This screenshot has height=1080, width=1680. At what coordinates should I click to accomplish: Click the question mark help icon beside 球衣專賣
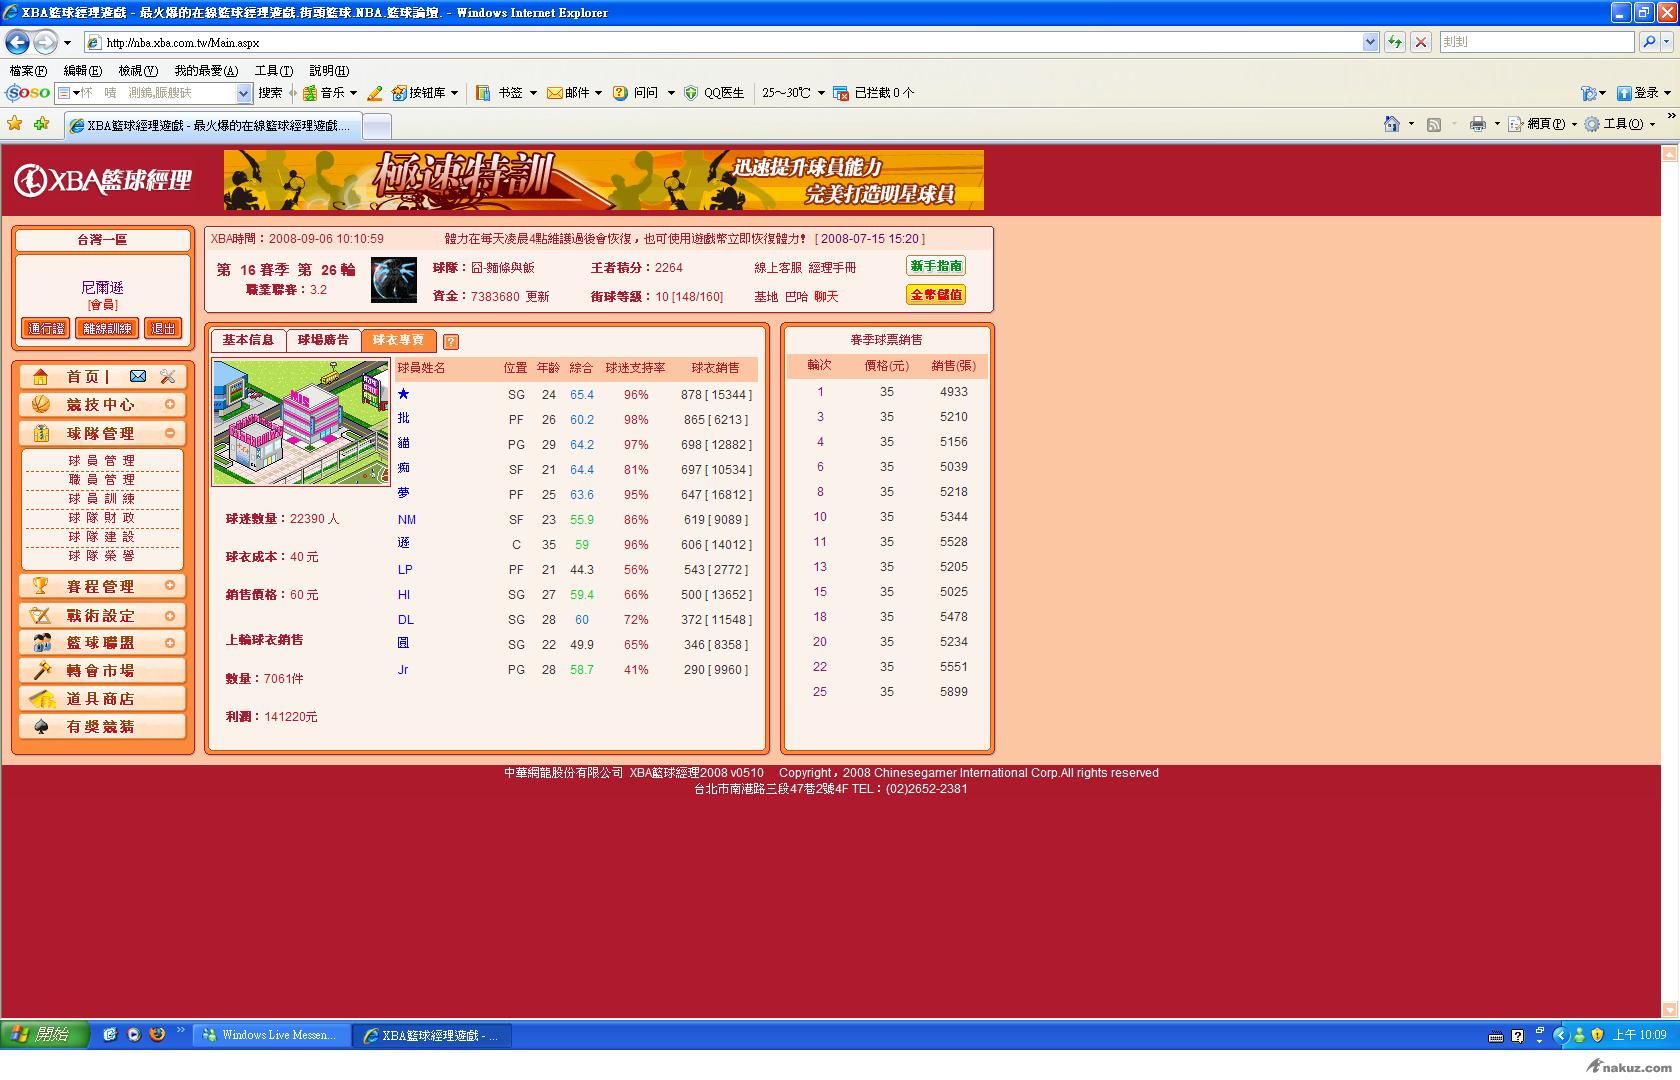coord(451,342)
